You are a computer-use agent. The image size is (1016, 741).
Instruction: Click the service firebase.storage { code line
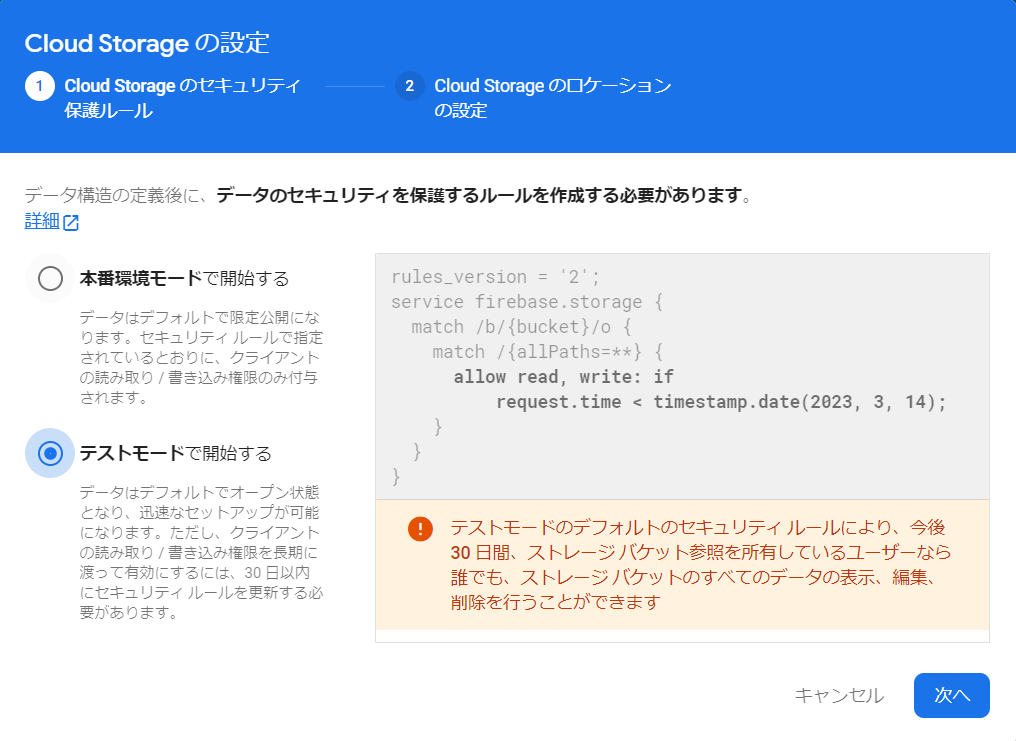point(527,302)
